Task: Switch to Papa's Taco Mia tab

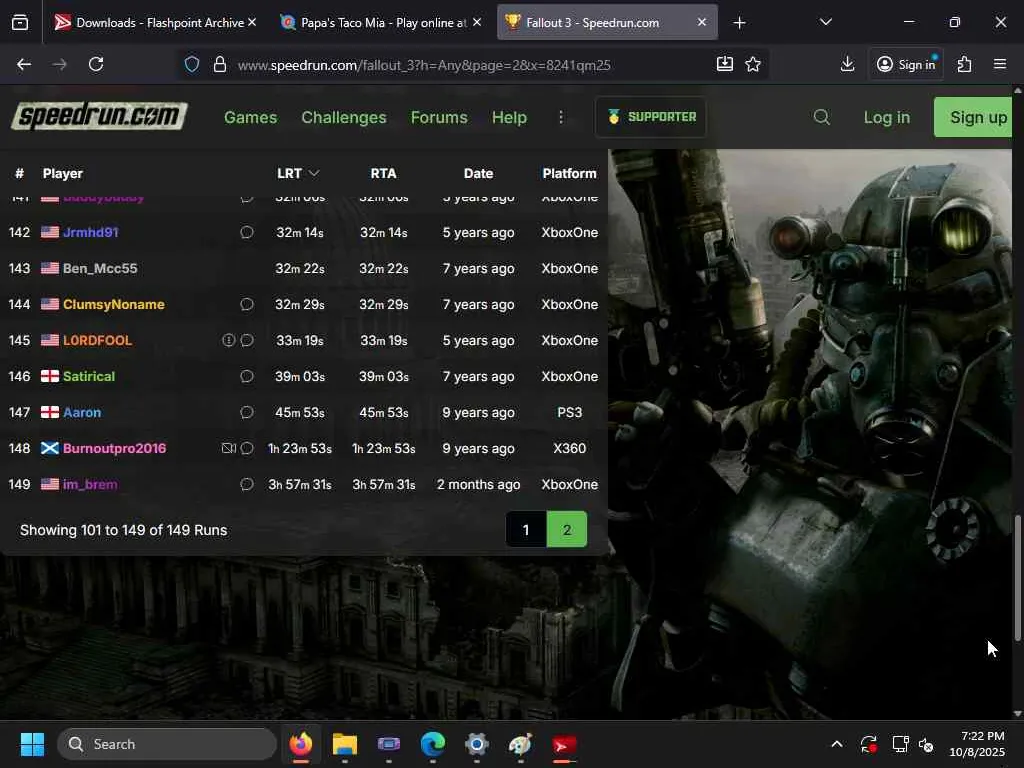Action: (379, 23)
